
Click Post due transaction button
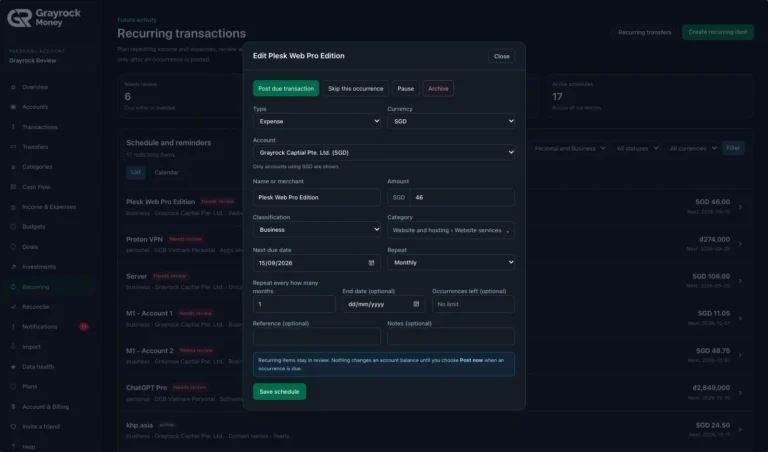point(286,89)
